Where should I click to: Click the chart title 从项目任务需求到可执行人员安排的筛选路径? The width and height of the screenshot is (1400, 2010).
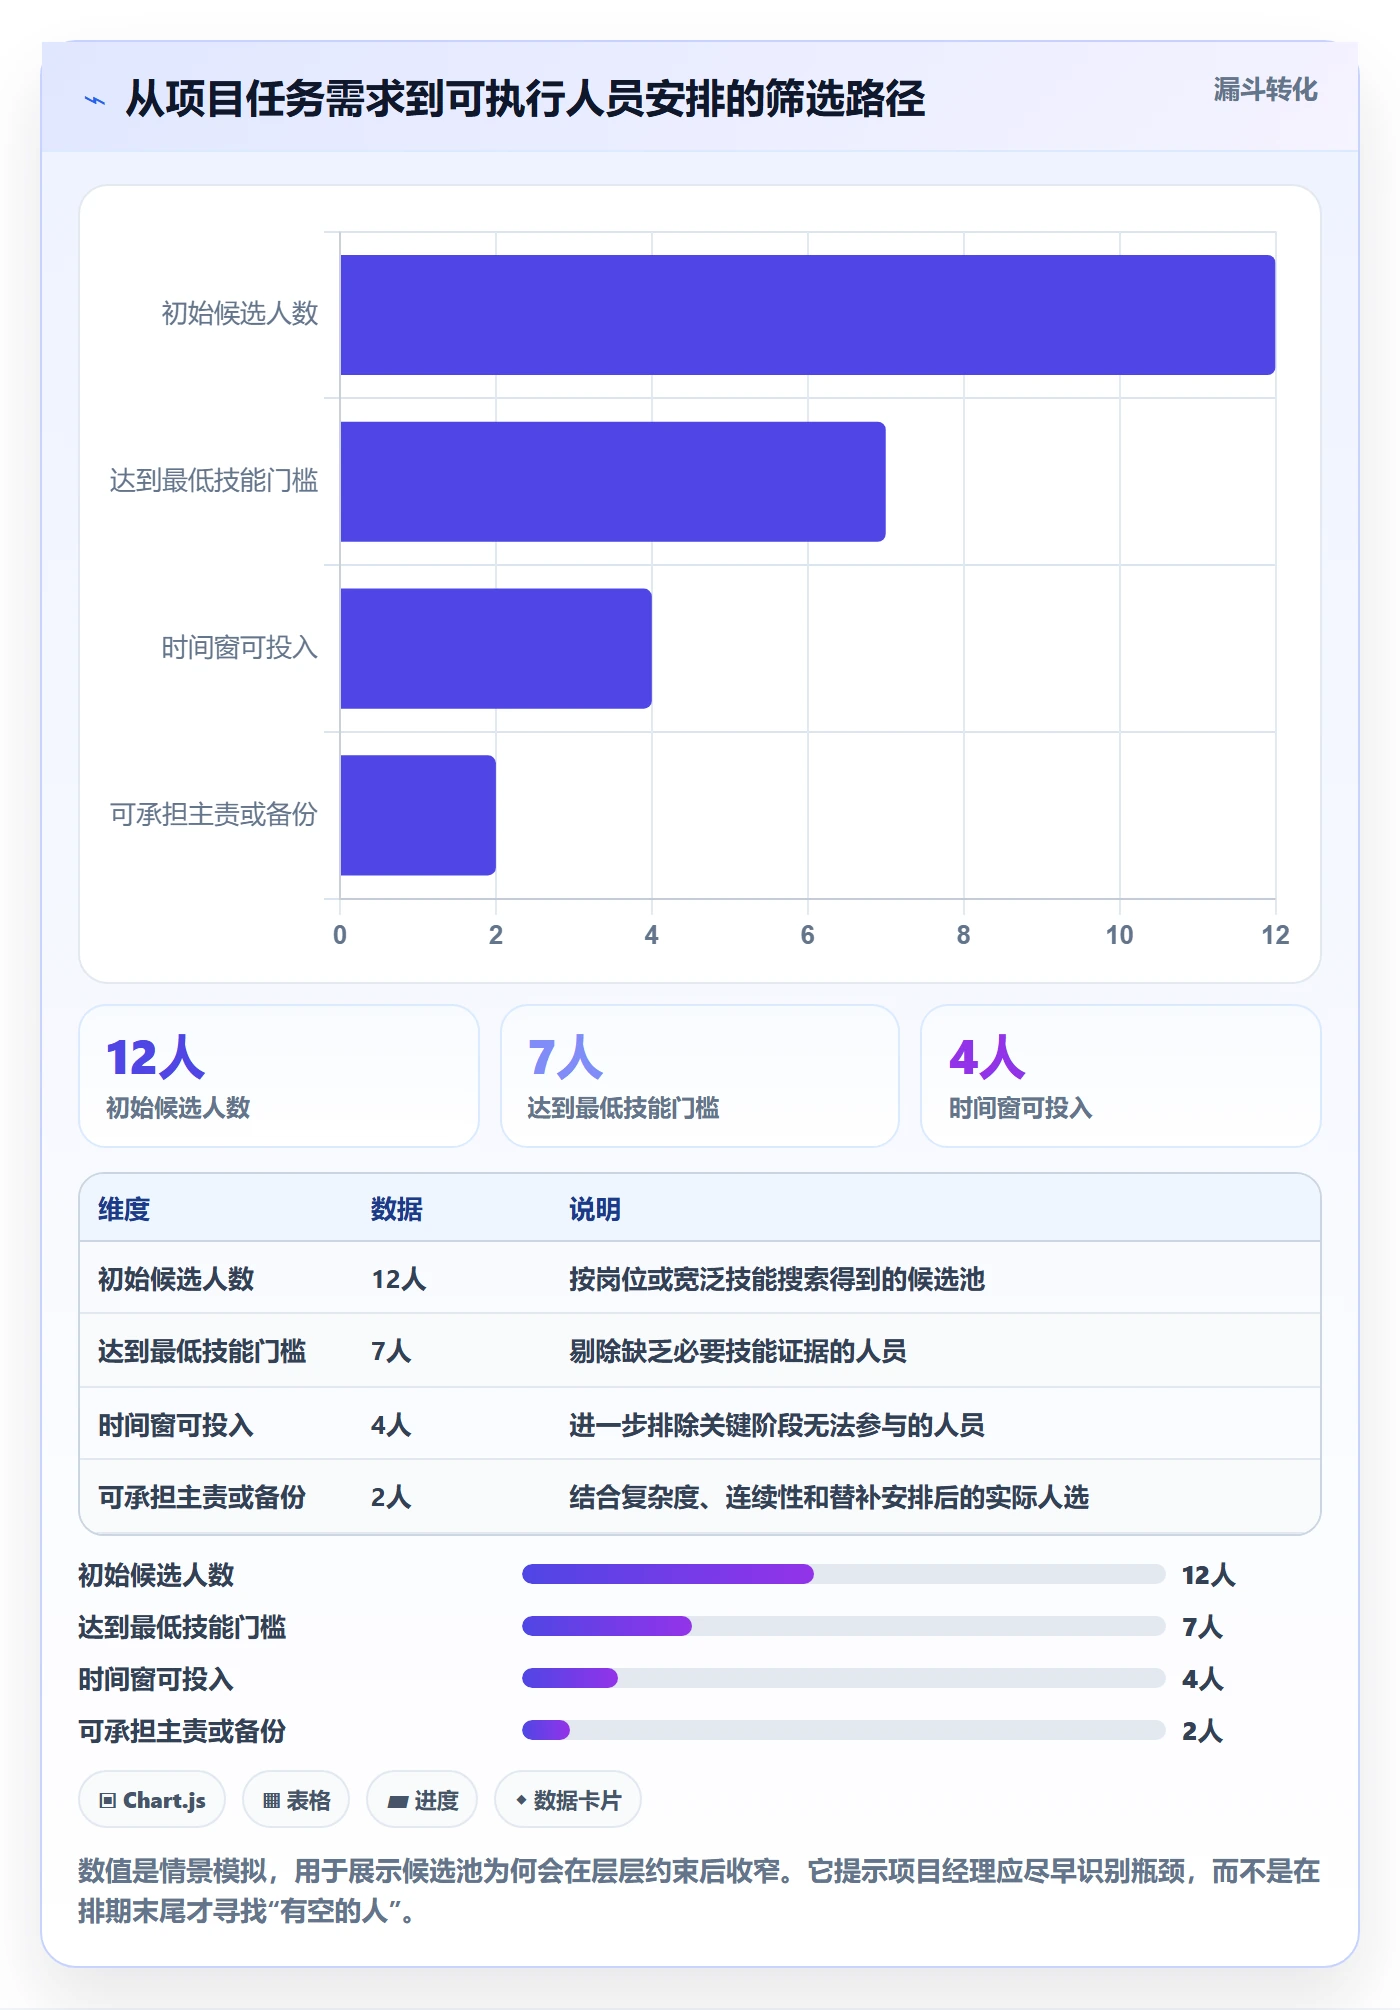(x=525, y=99)
